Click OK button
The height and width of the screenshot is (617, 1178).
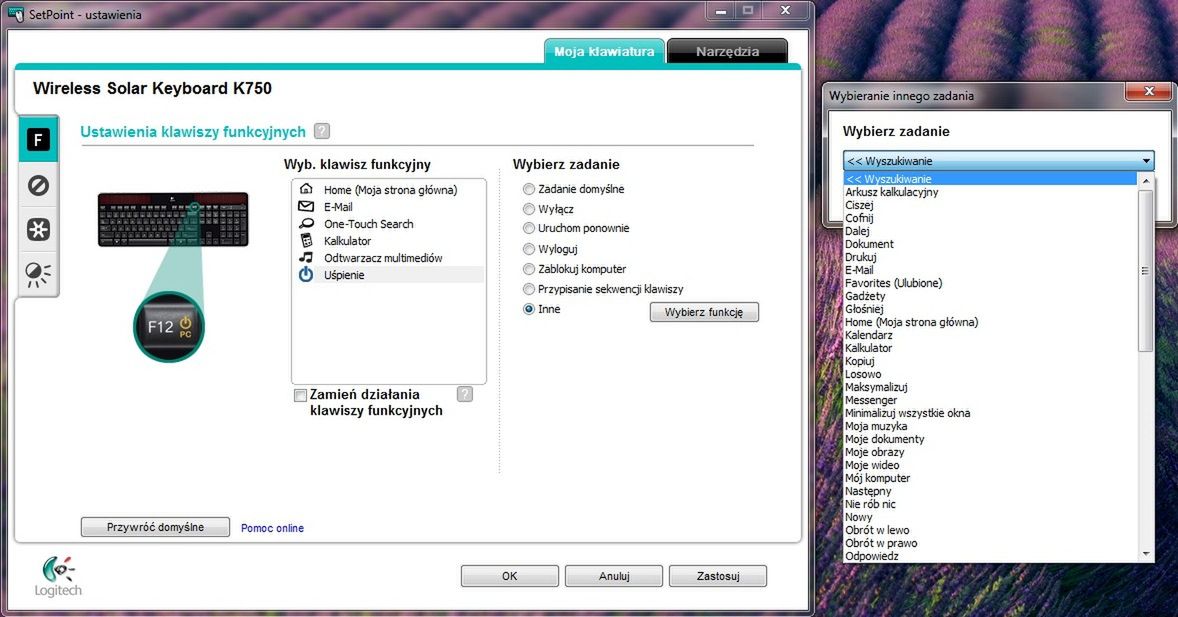(509, 576)
